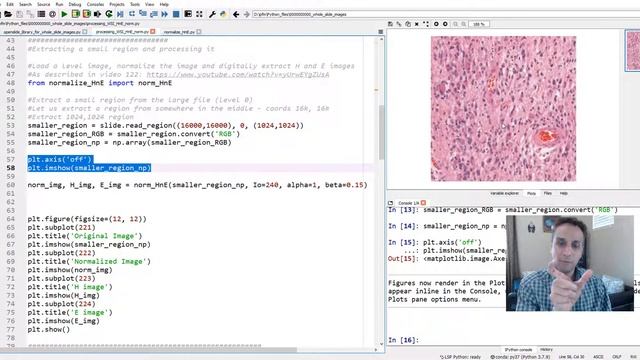Image resolution: width=640 pixels, height=360 pixels.
Task: Switch to openslide_library_for_whole_slide_images.py tab
Action: (42, 31)
